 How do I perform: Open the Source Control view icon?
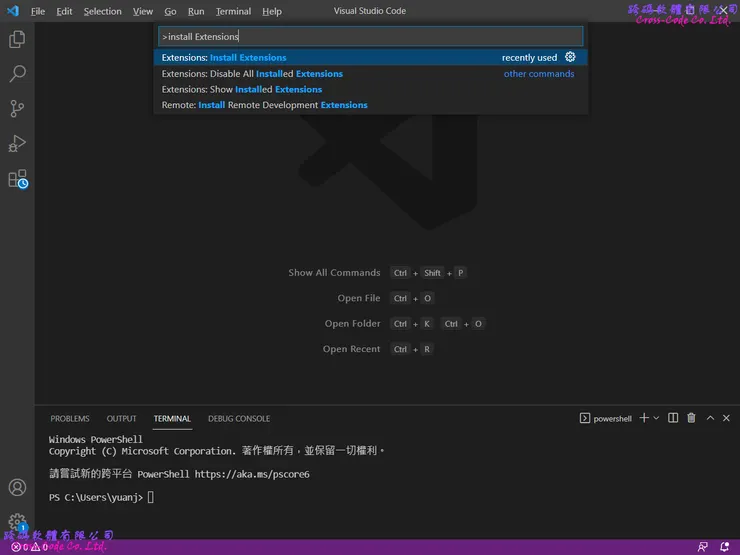point(17,109)
